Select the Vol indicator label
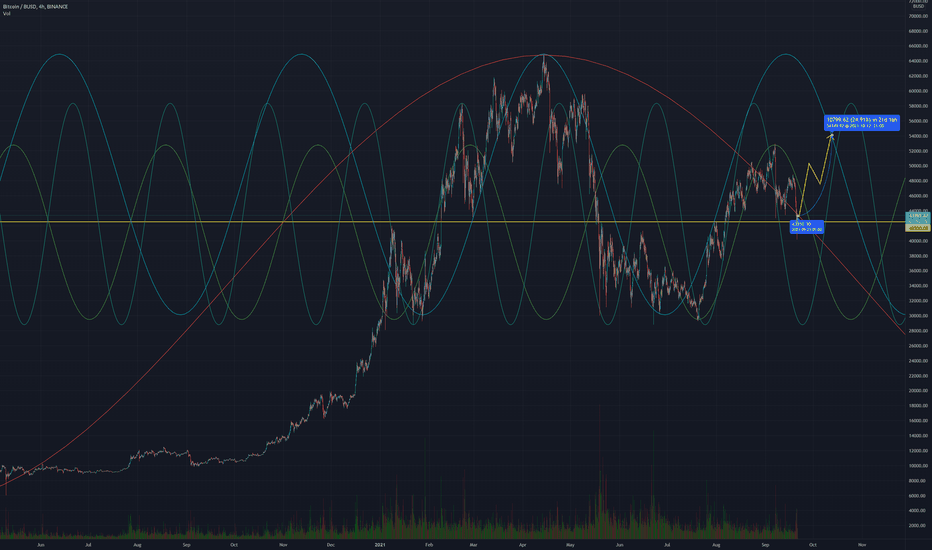This screenshot has width=932, height=550. point(7,13)
